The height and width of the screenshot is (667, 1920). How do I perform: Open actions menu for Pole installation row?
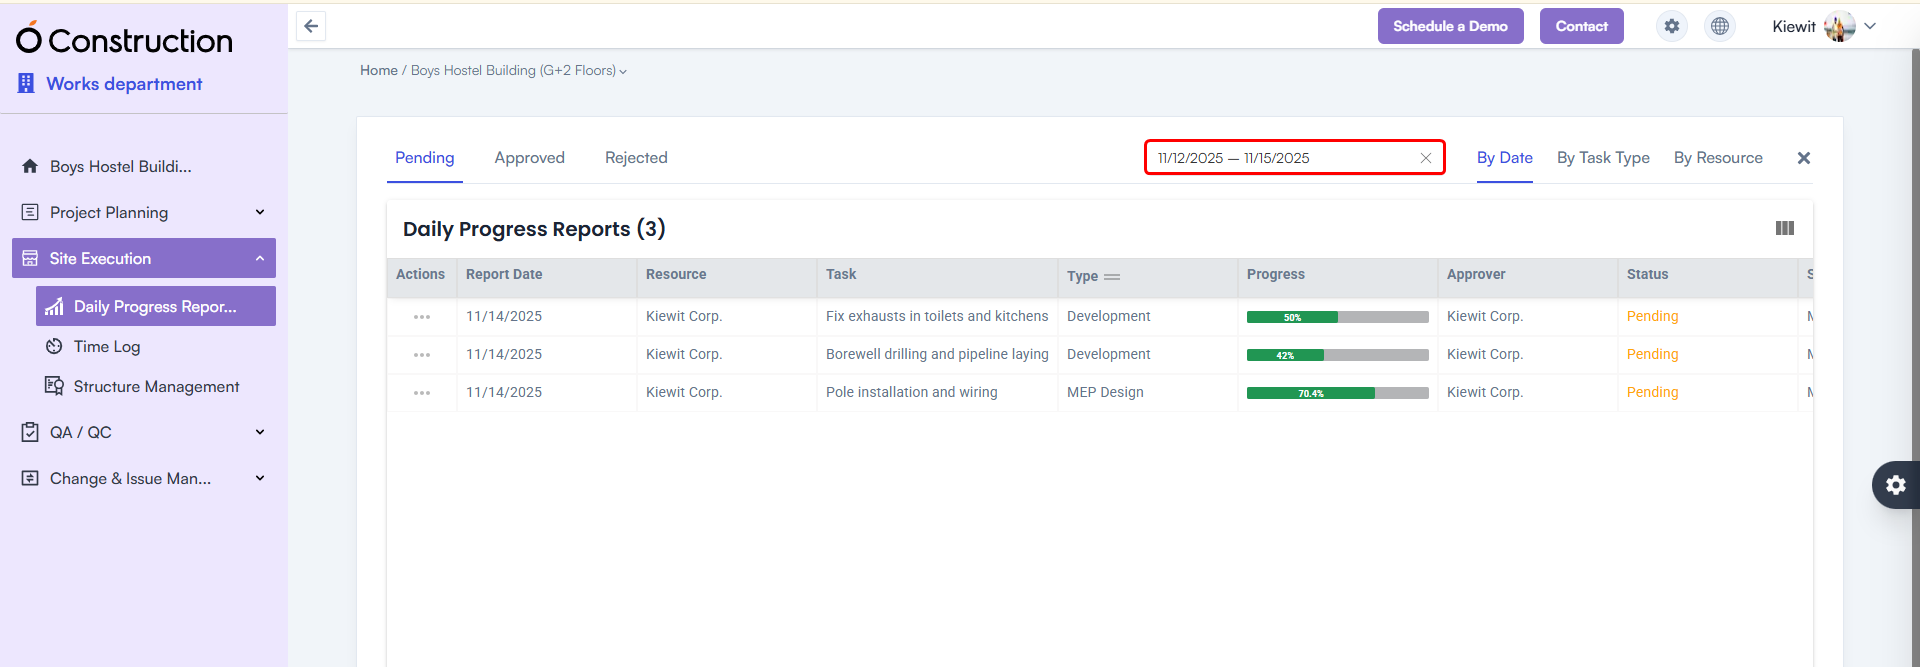422,393
